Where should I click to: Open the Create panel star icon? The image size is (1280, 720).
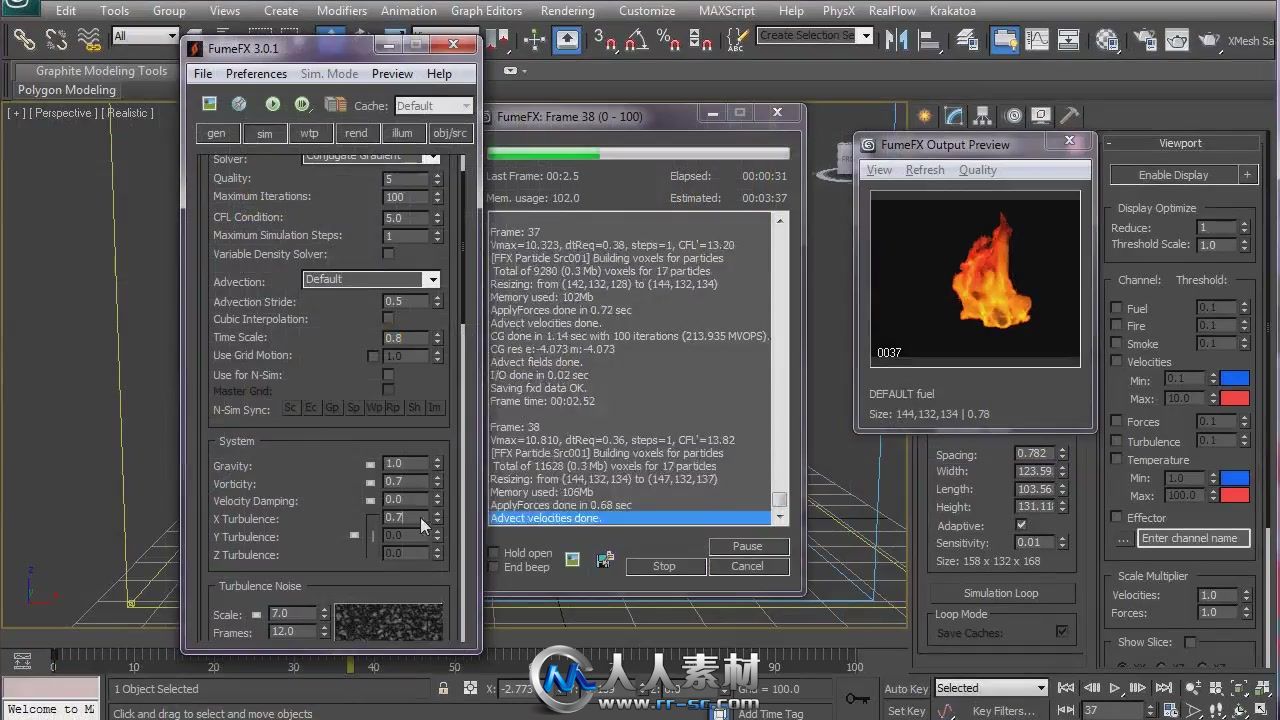click(924, 116)
